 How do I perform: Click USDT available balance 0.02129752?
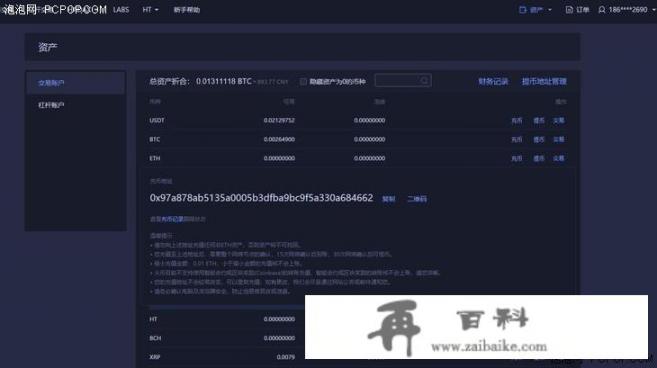tap(279, 120)
